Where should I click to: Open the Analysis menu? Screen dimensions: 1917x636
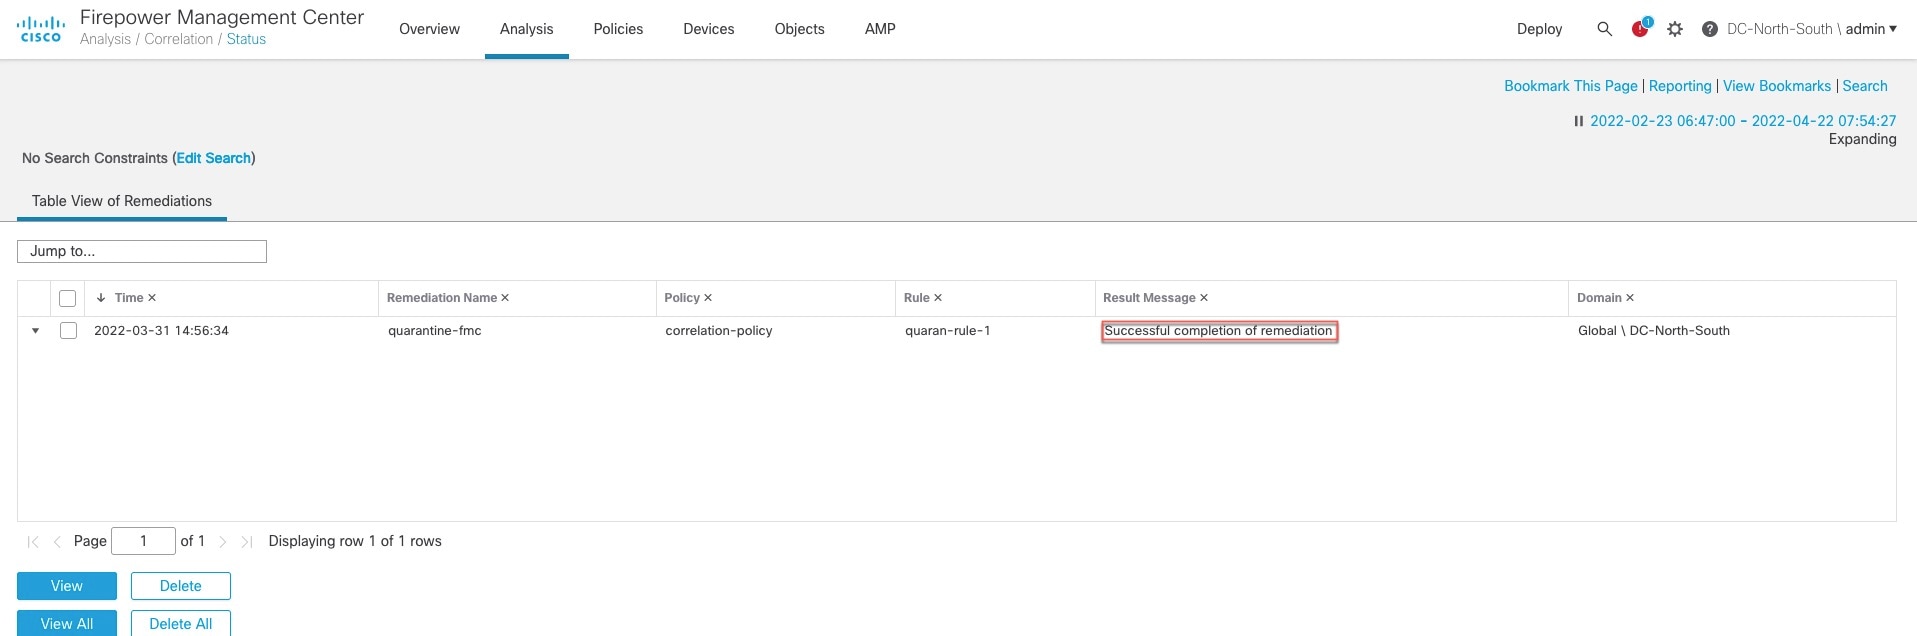(527, 29)
